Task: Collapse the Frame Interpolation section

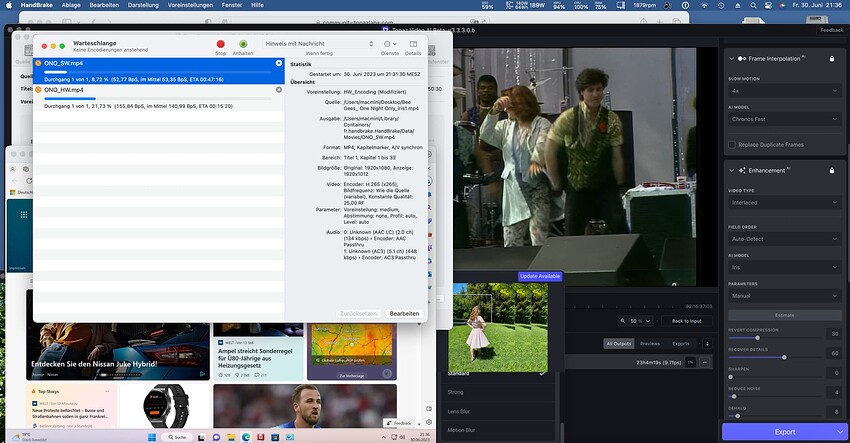Action: (731, 59)
